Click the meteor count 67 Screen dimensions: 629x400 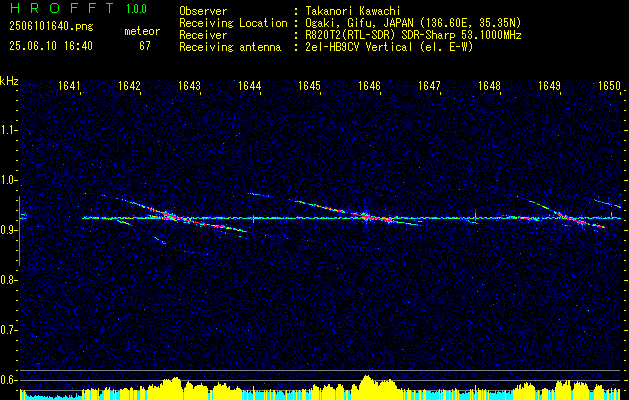tap(145, 46)
